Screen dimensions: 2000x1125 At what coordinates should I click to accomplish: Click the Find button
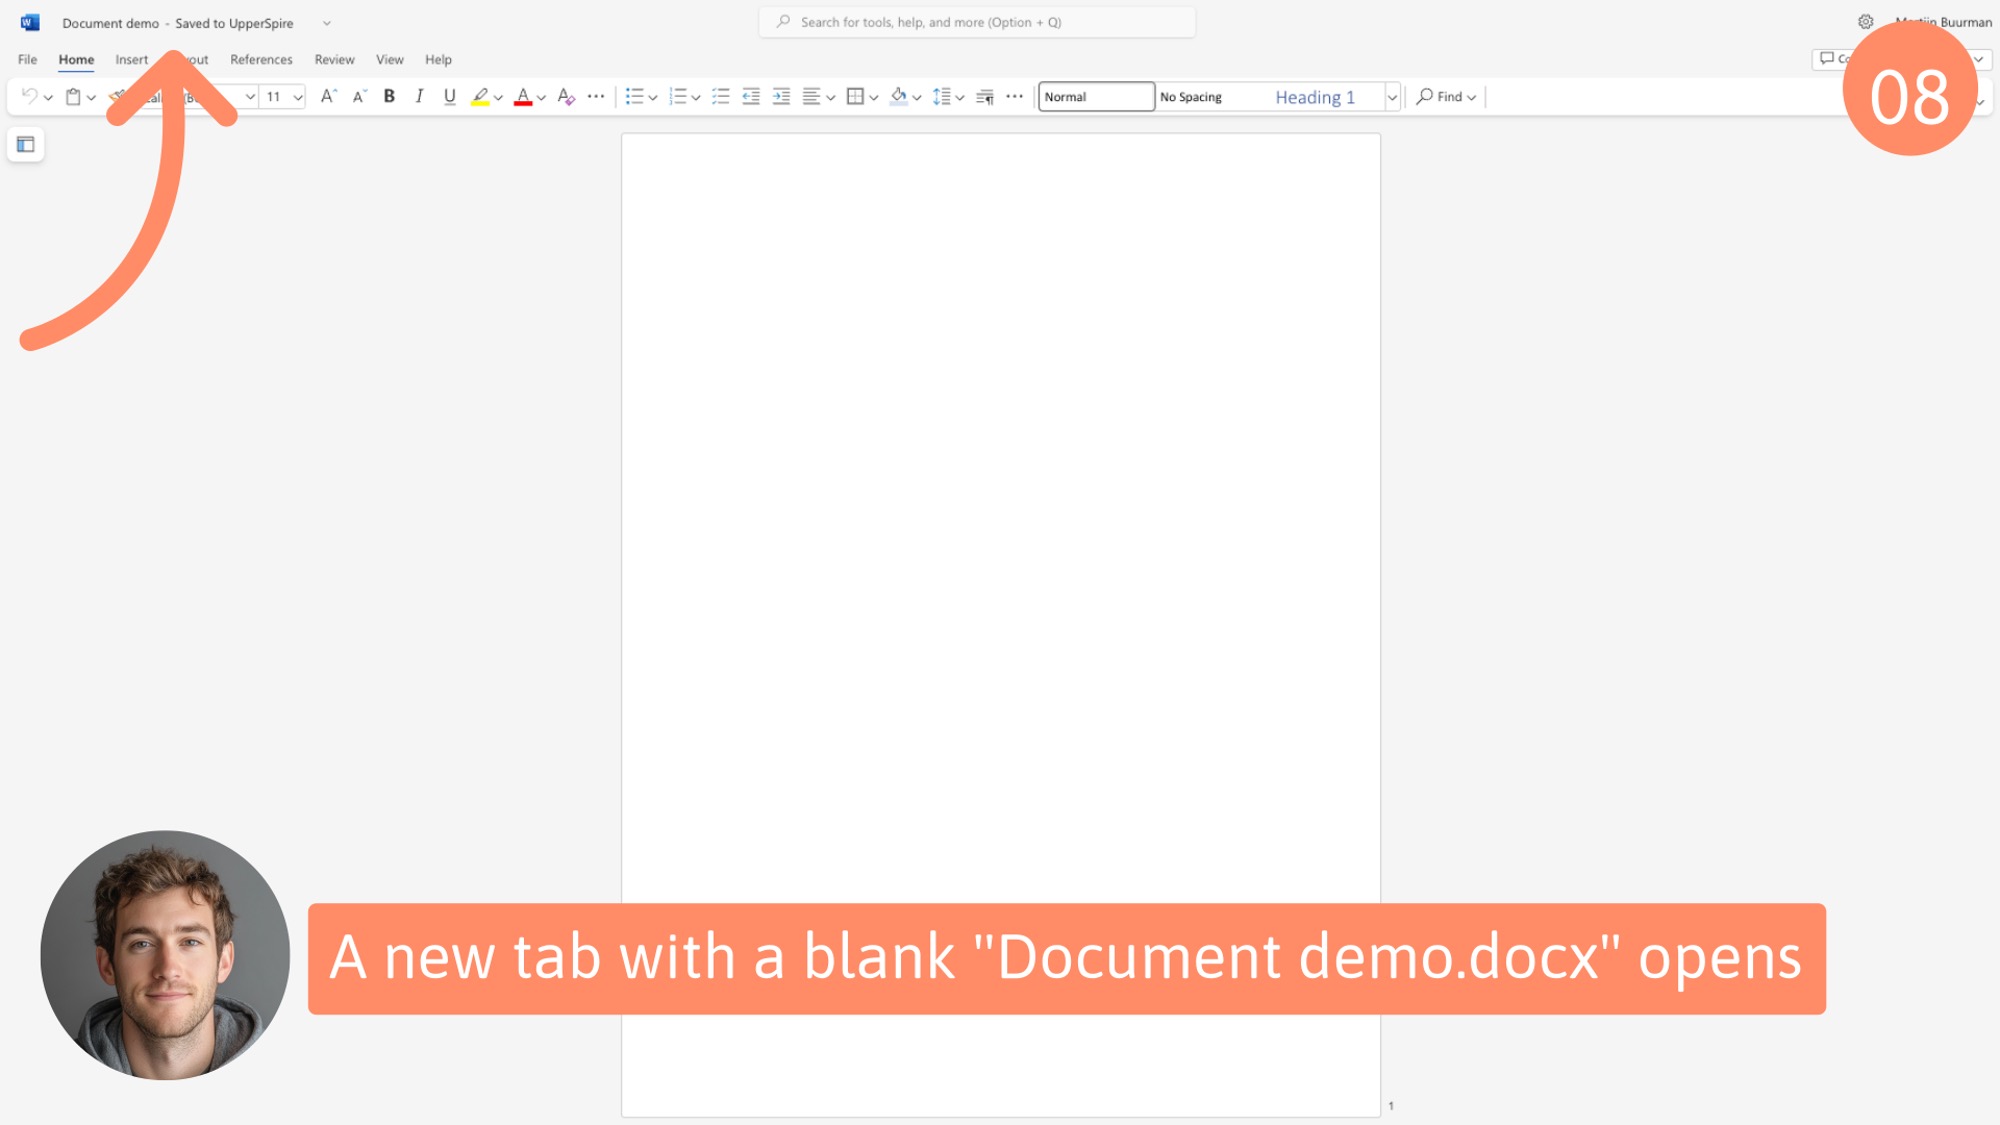click(1446, 96)
